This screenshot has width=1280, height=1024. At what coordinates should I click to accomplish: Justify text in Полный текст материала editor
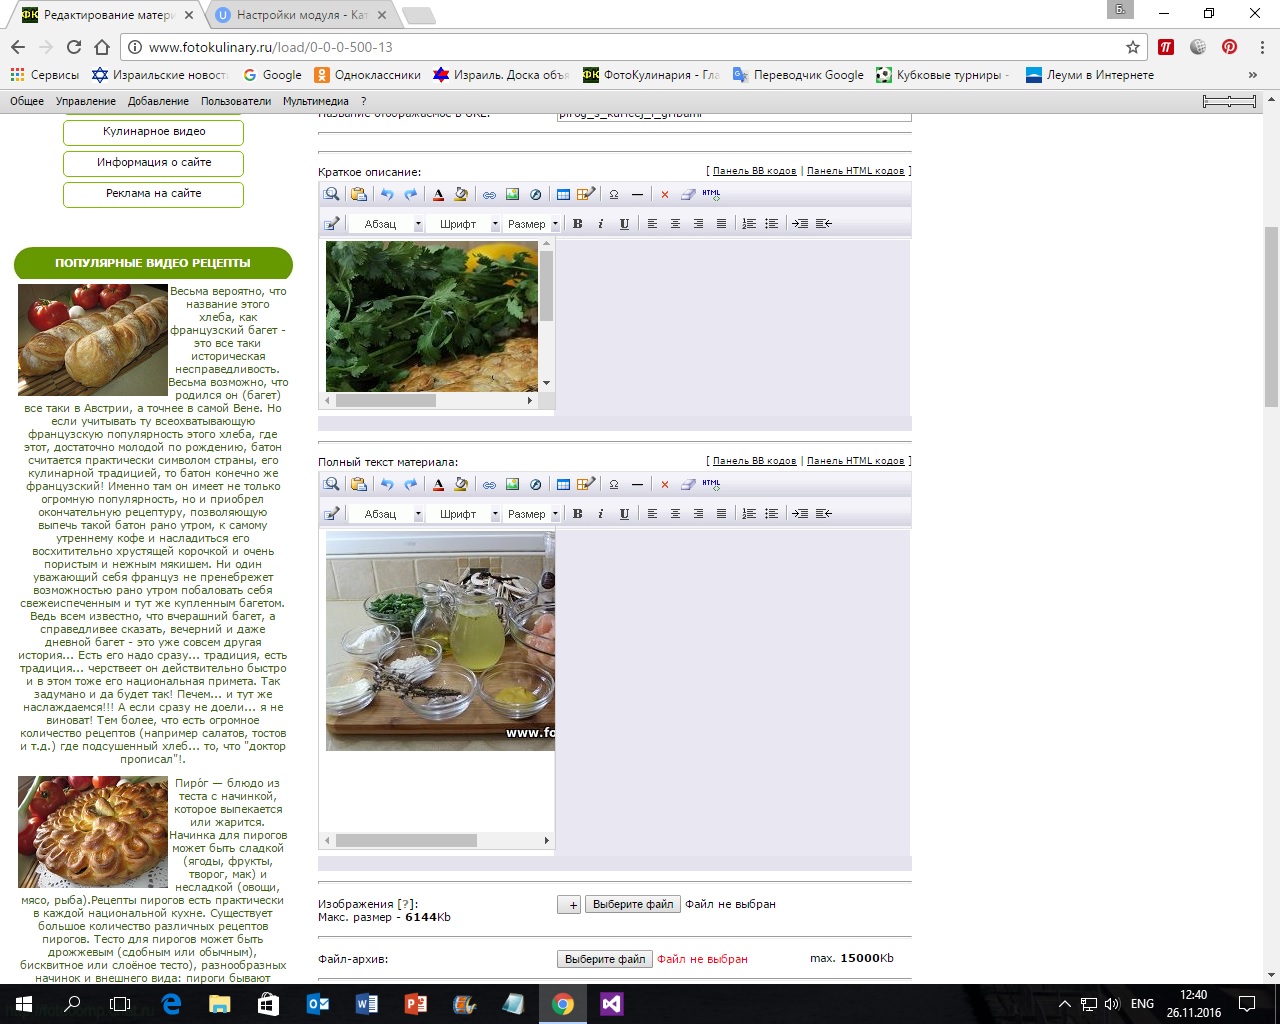tap(721, 514)
